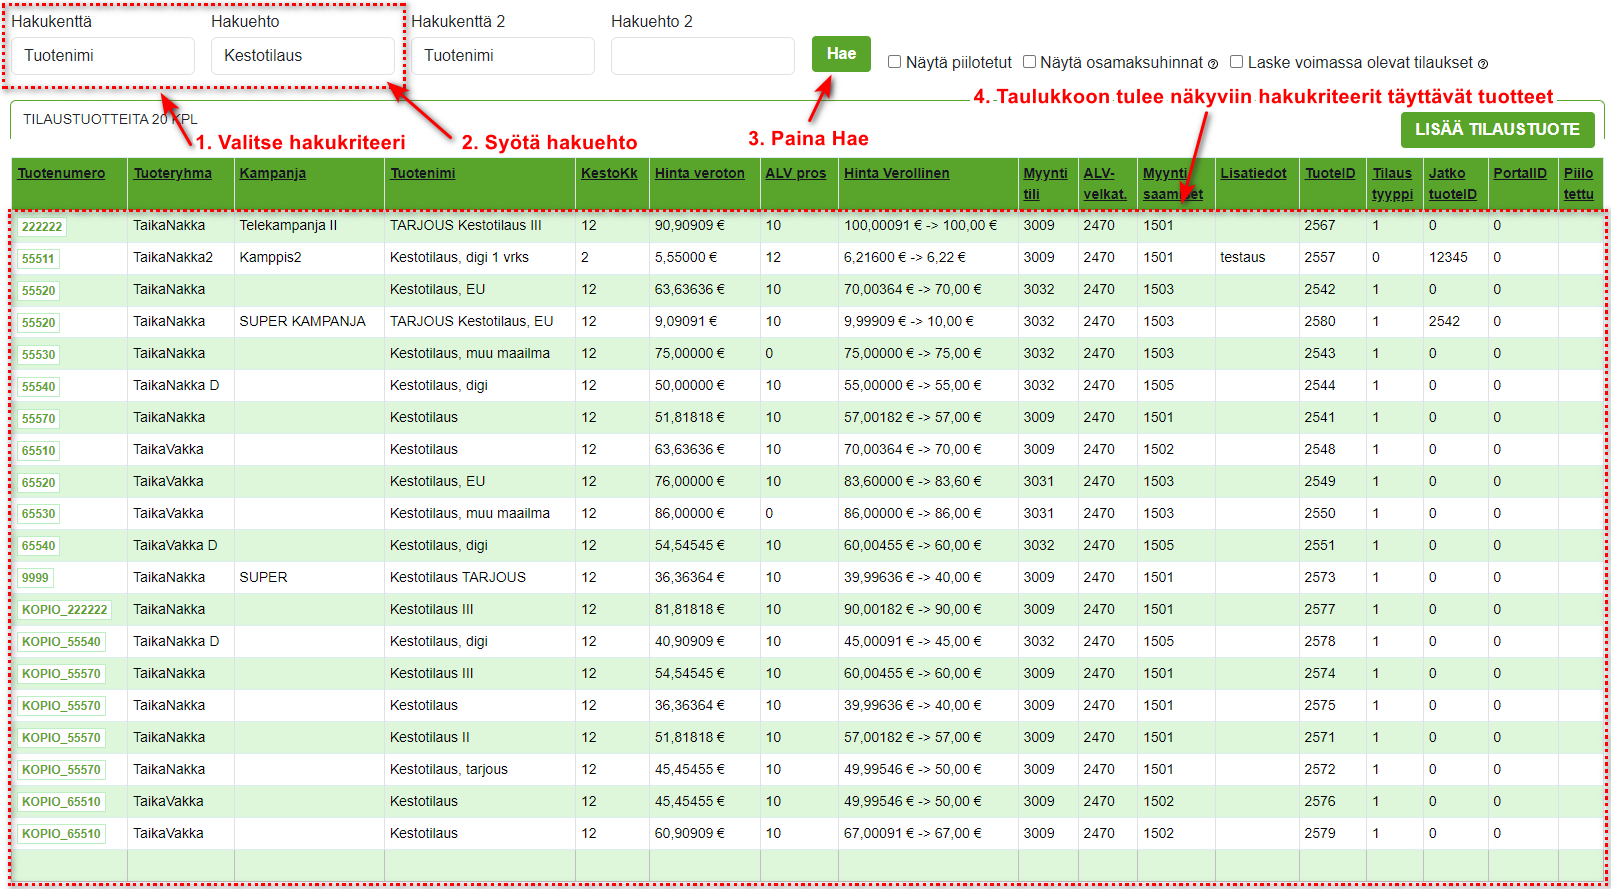This screenshot has width=1611, height=889.
Task: Open product KOPIO_55540
Action: (x=61, y=642)
